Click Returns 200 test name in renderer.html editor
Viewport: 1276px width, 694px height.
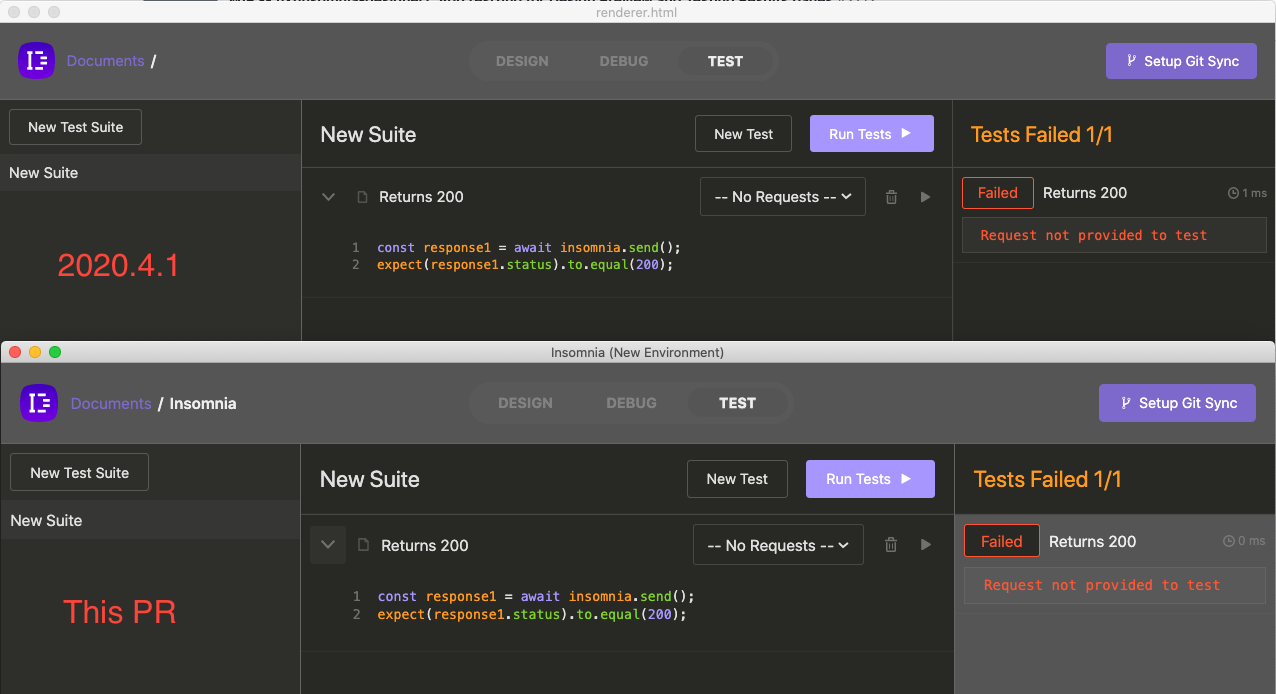click(421, 197)
